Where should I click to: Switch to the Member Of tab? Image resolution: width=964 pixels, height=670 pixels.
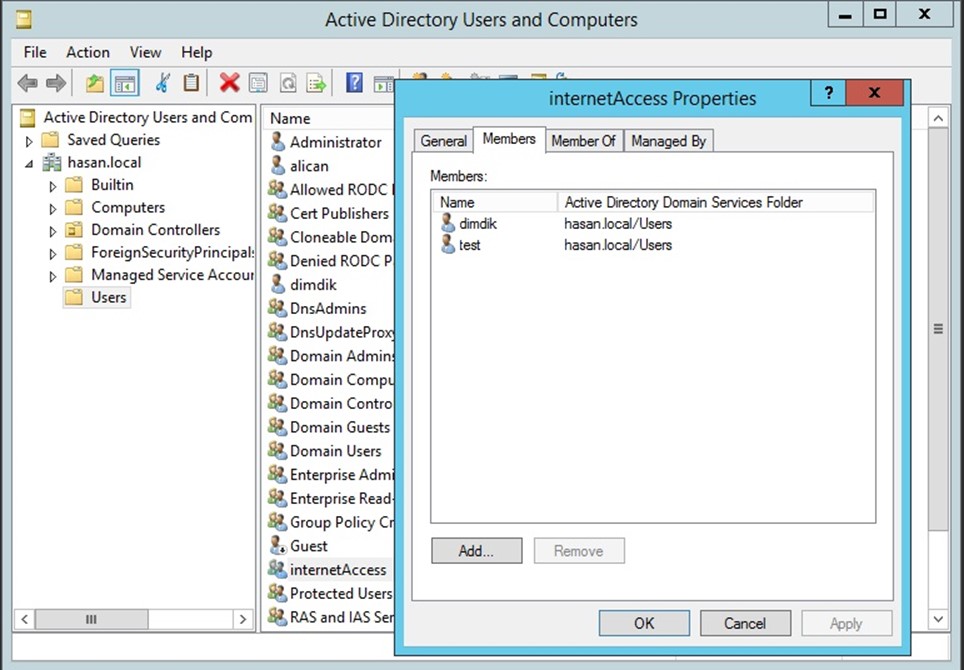pyautogui.click(x=583, y=141)
